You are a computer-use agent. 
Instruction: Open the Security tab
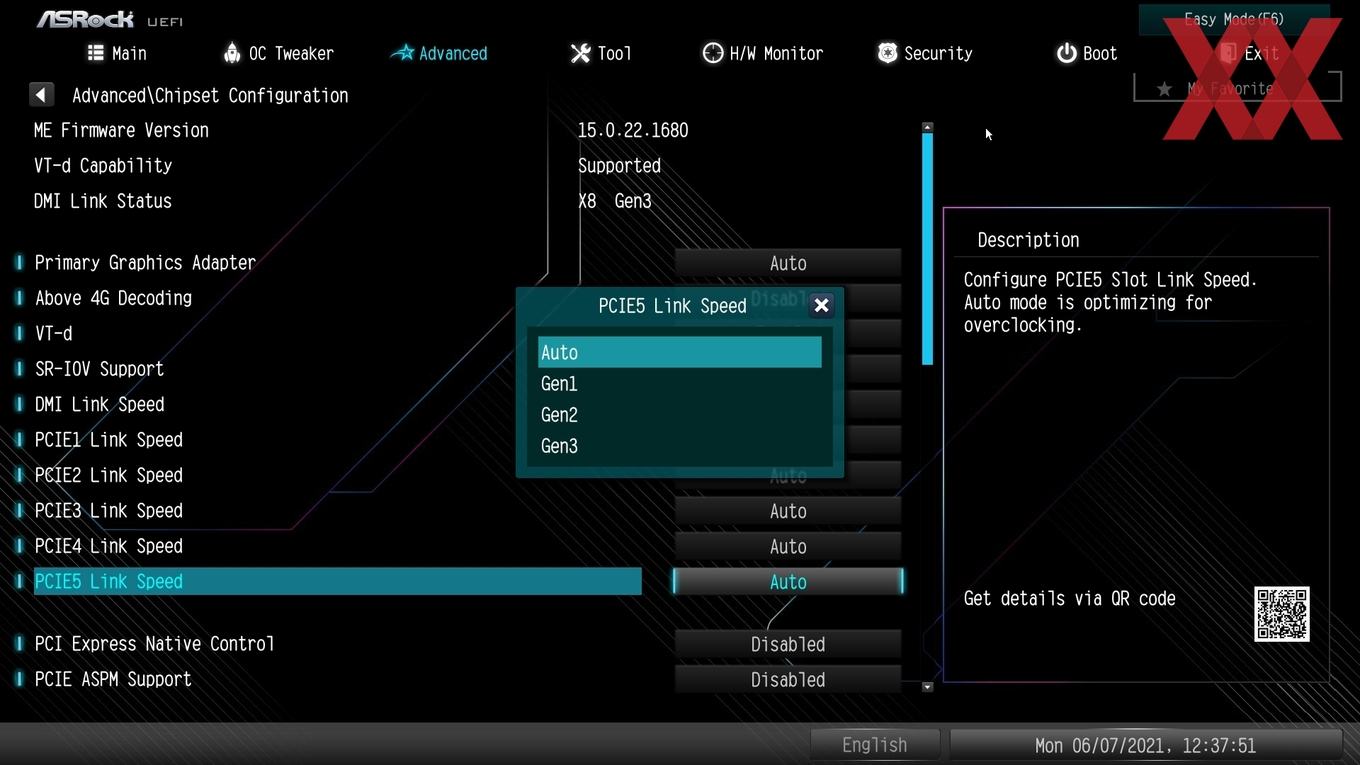(x=925, y=53)
